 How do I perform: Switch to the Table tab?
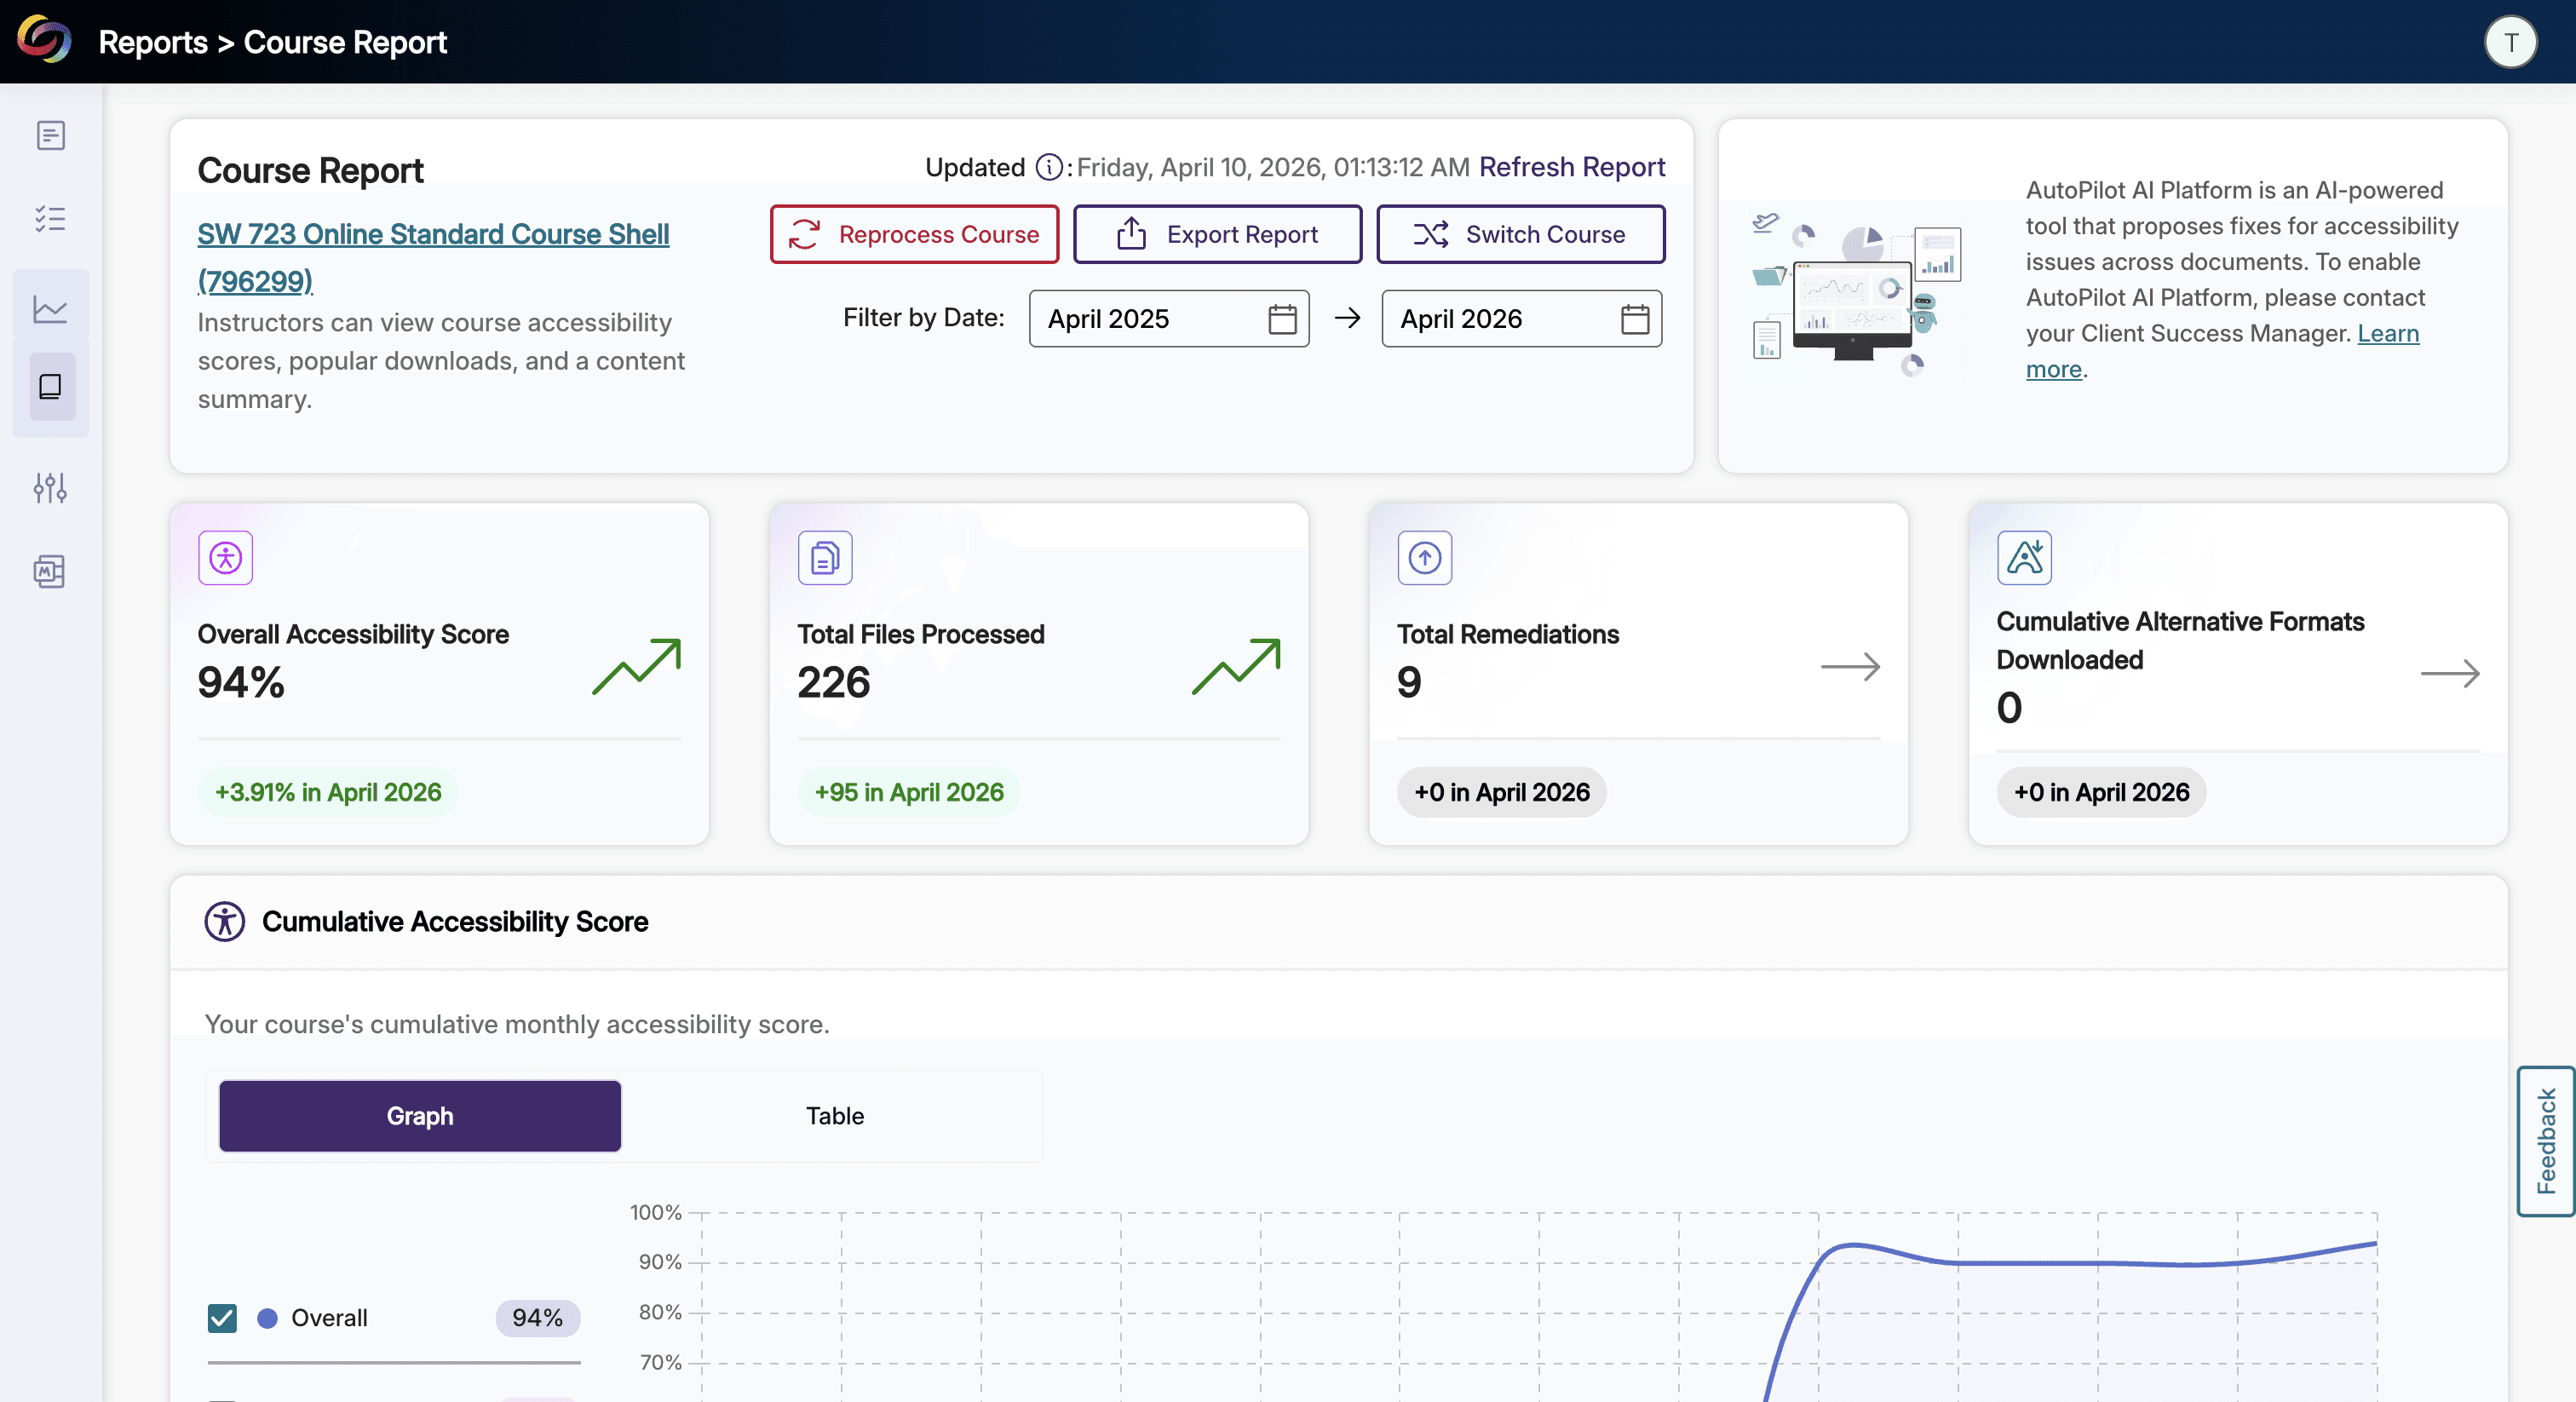(x=834, y=1116)
